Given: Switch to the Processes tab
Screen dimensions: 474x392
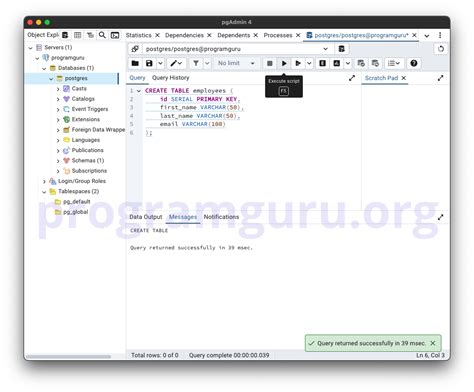Looking at the screenshot, I should (278, 35).
